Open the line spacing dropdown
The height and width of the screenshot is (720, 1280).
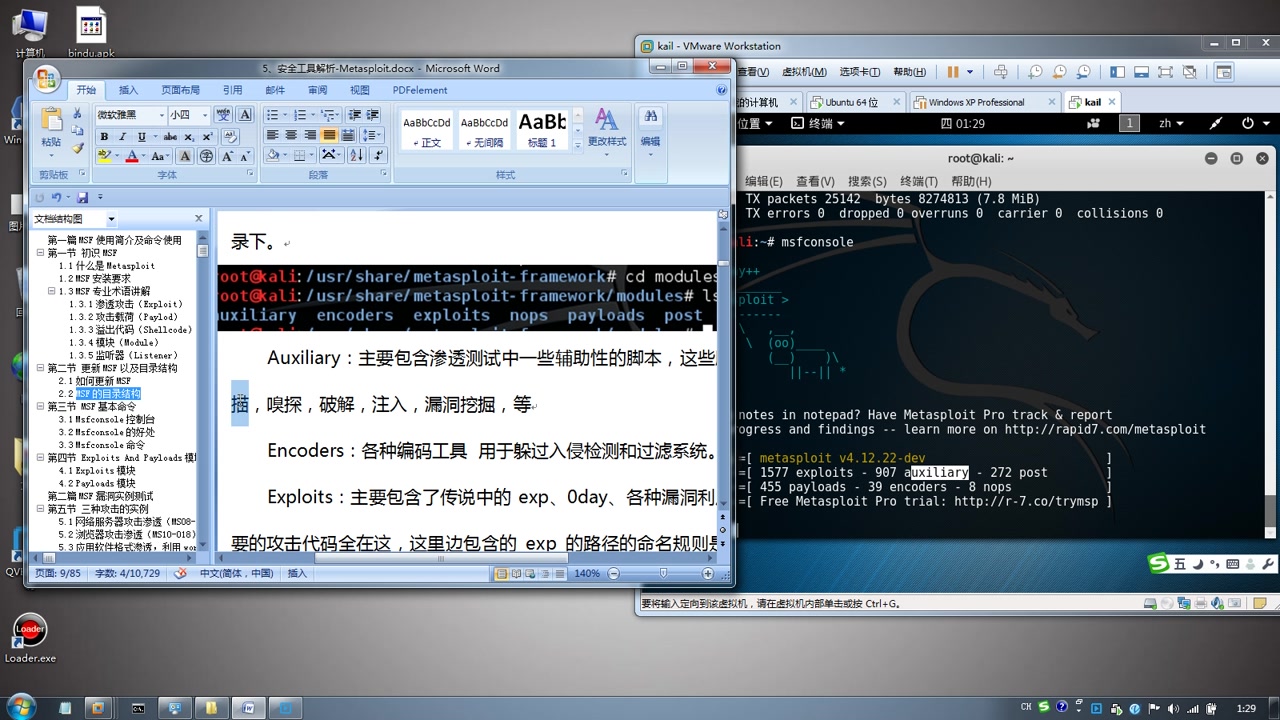click(371, 135)
